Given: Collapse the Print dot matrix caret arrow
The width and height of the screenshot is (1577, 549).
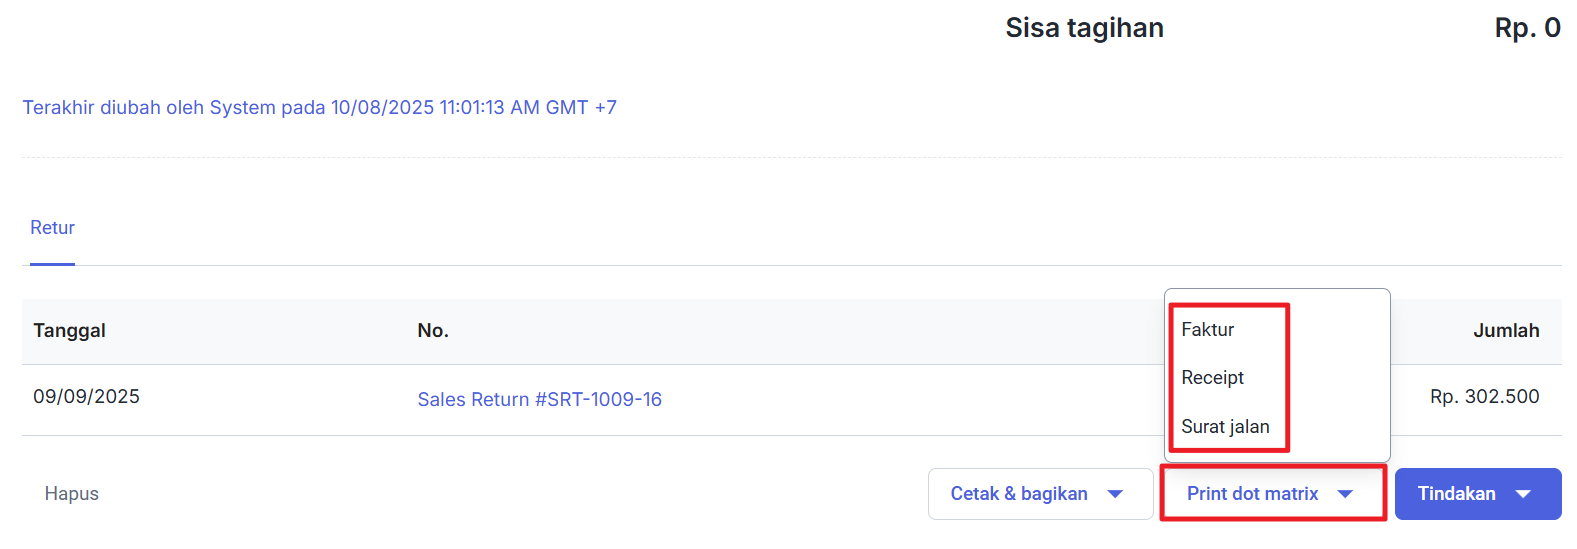Looking at the screenshot, I should point(1346,494).
